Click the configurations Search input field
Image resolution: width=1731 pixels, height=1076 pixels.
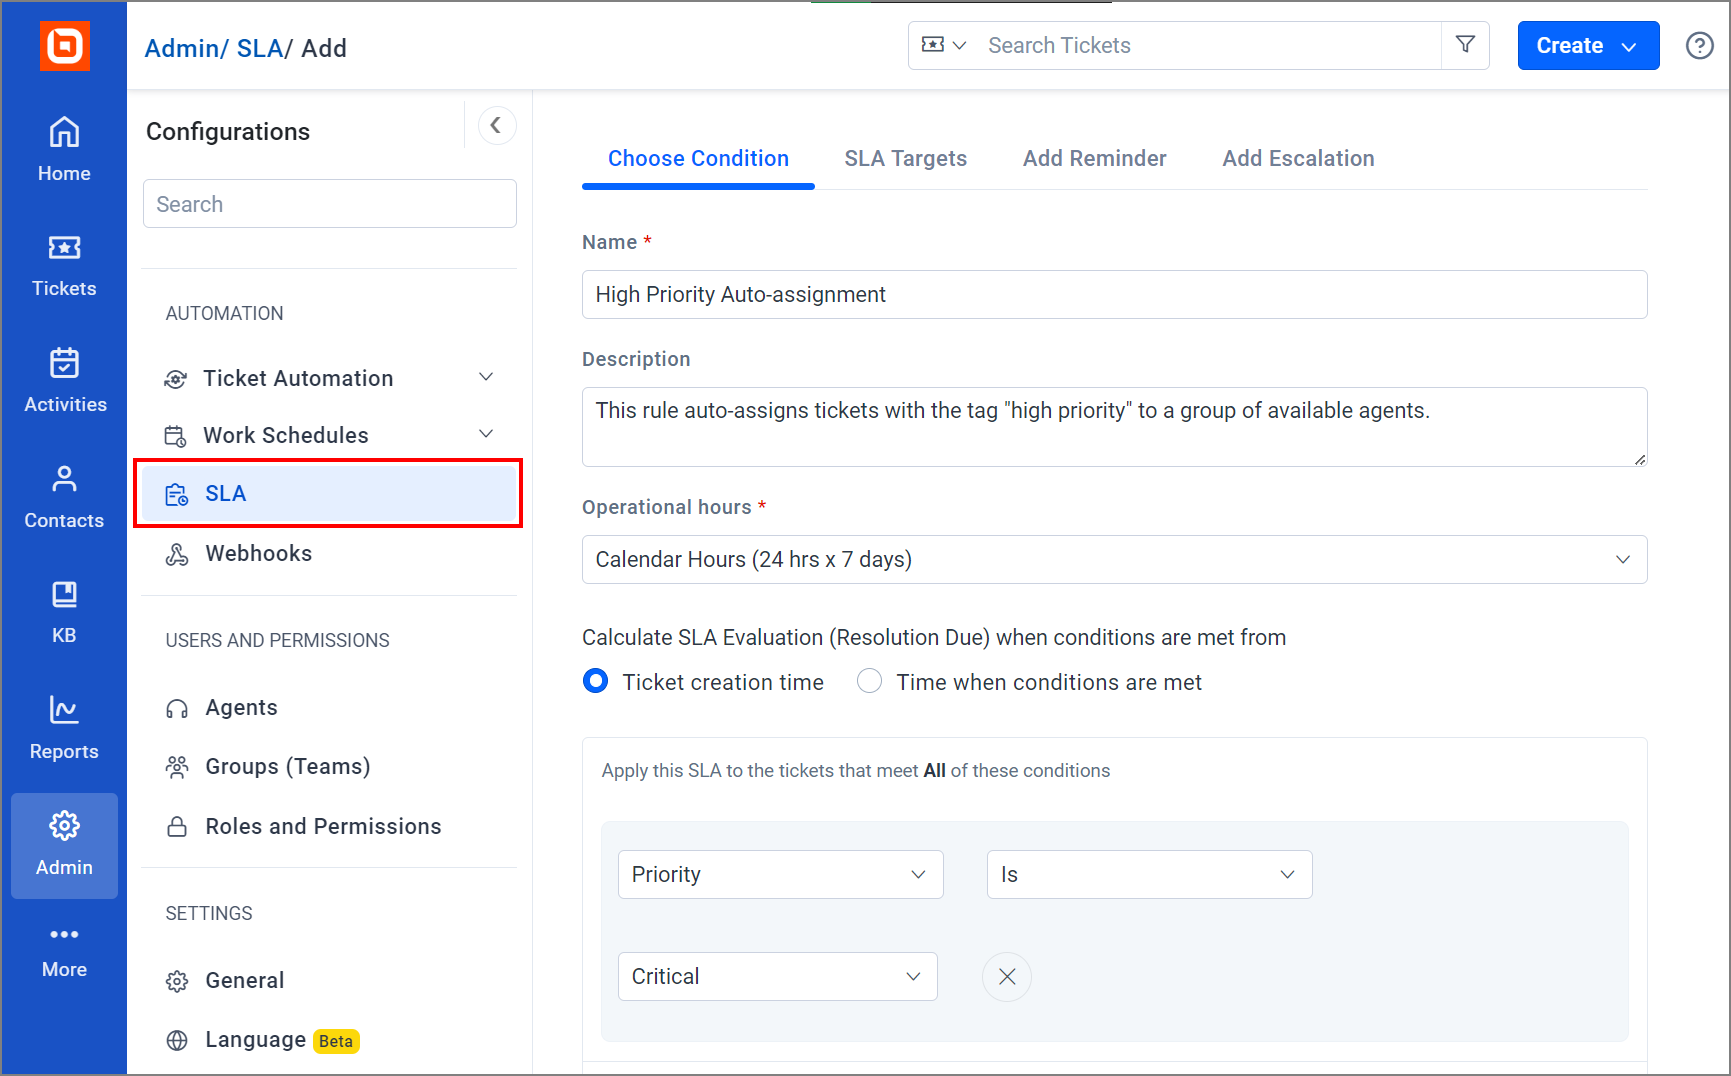[x=329, y=203]
